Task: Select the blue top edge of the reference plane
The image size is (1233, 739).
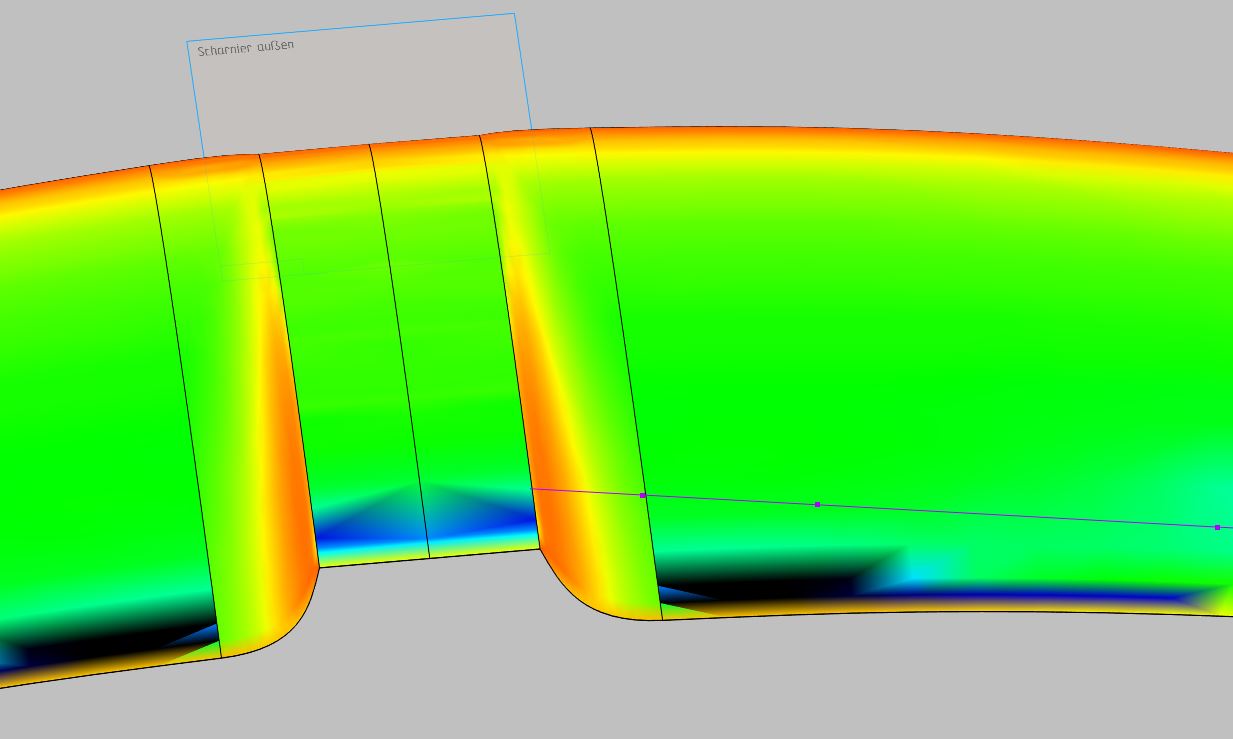Action: tap(350, 27)
